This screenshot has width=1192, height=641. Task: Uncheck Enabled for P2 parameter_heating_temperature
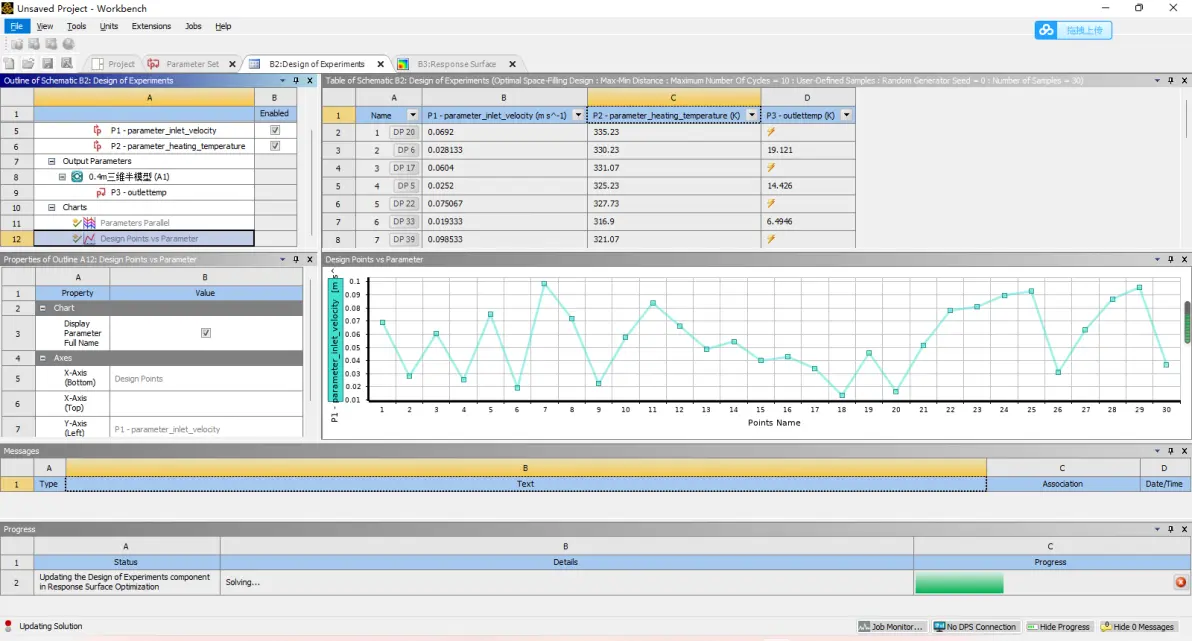[x=275, y=146]
